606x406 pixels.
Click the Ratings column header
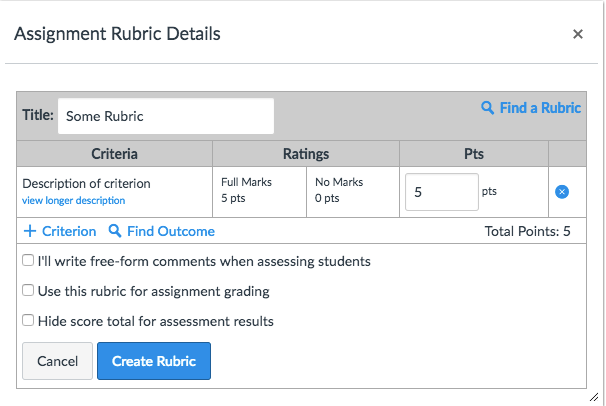[305, 154]
